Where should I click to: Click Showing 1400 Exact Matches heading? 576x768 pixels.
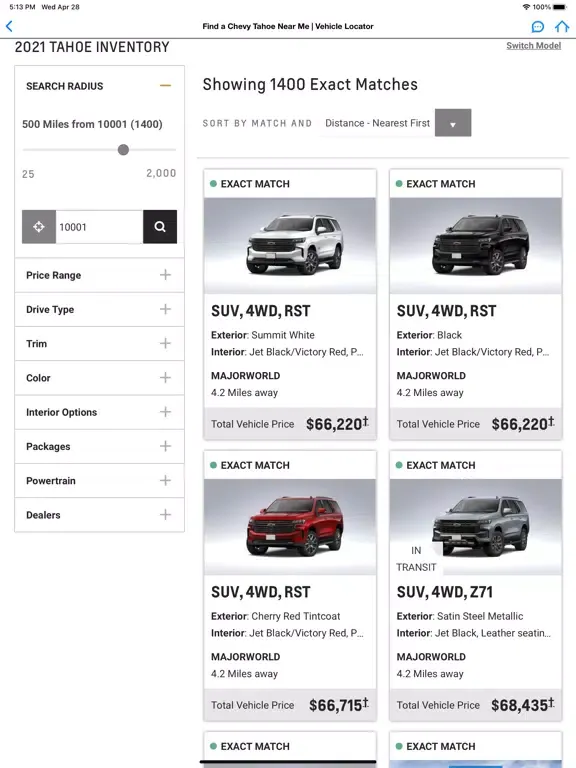(310, 84)
